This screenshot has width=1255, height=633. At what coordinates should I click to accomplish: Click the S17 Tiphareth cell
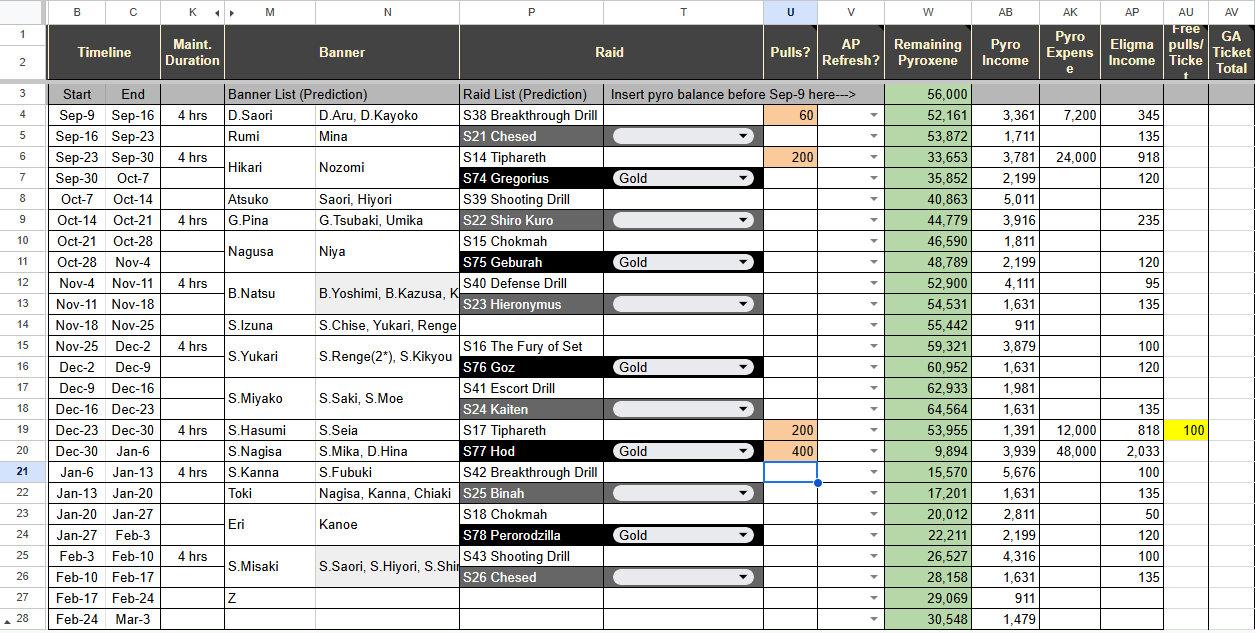[x=531, y=430]
